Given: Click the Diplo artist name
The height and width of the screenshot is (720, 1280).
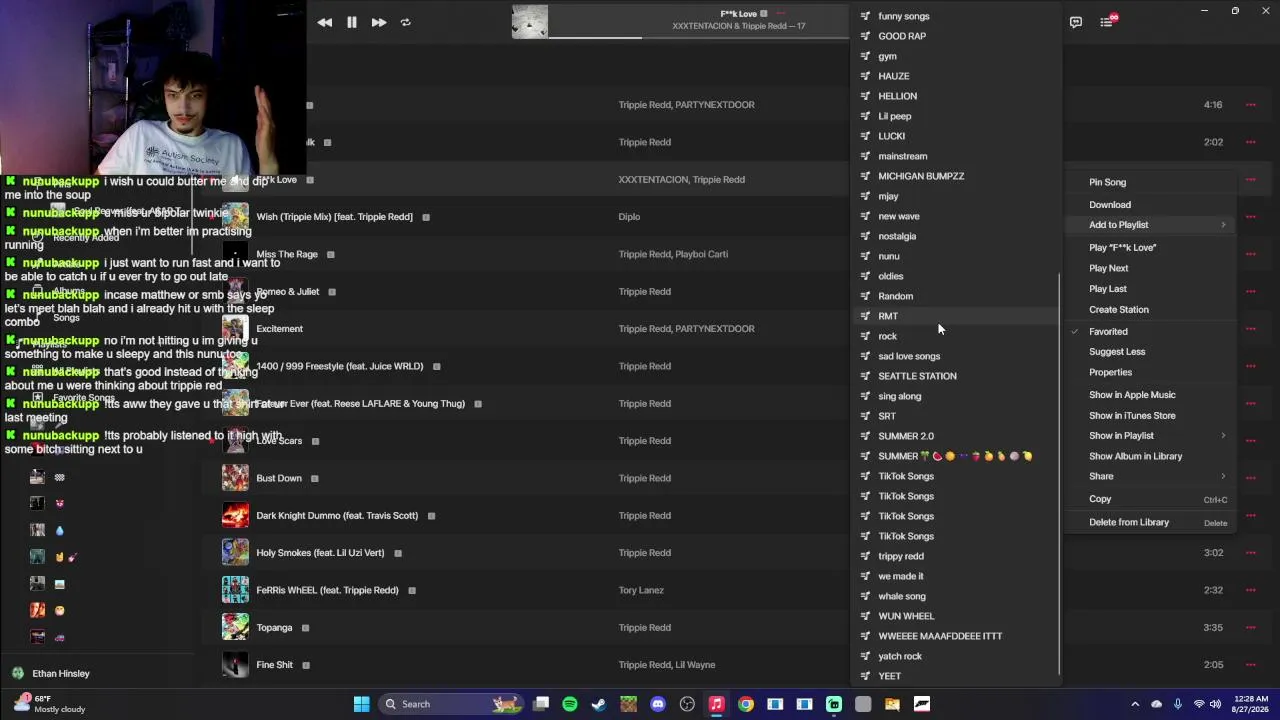Looking at the screenshot, I should coord(629,217).
